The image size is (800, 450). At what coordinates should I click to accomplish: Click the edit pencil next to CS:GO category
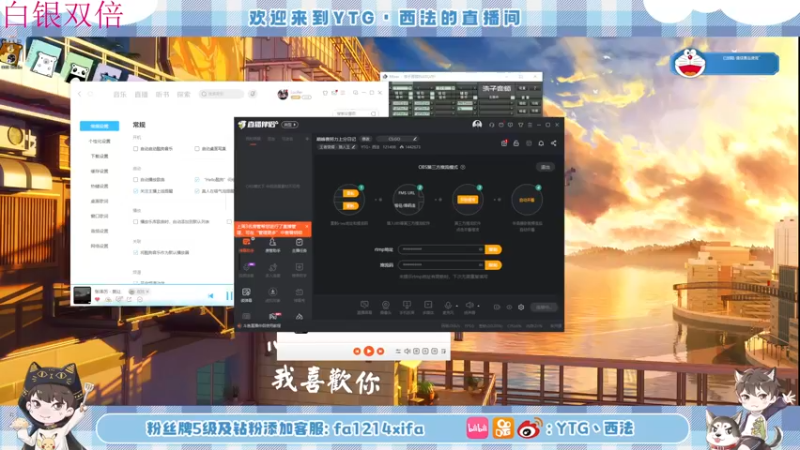click(x=415, y=139)
